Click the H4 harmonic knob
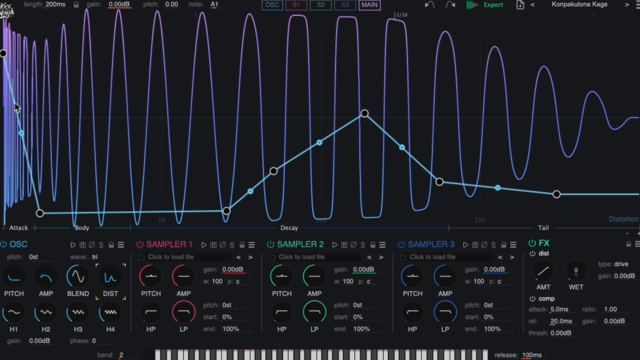The height and width of the screenshot is (360, 640). pos(110,312)
